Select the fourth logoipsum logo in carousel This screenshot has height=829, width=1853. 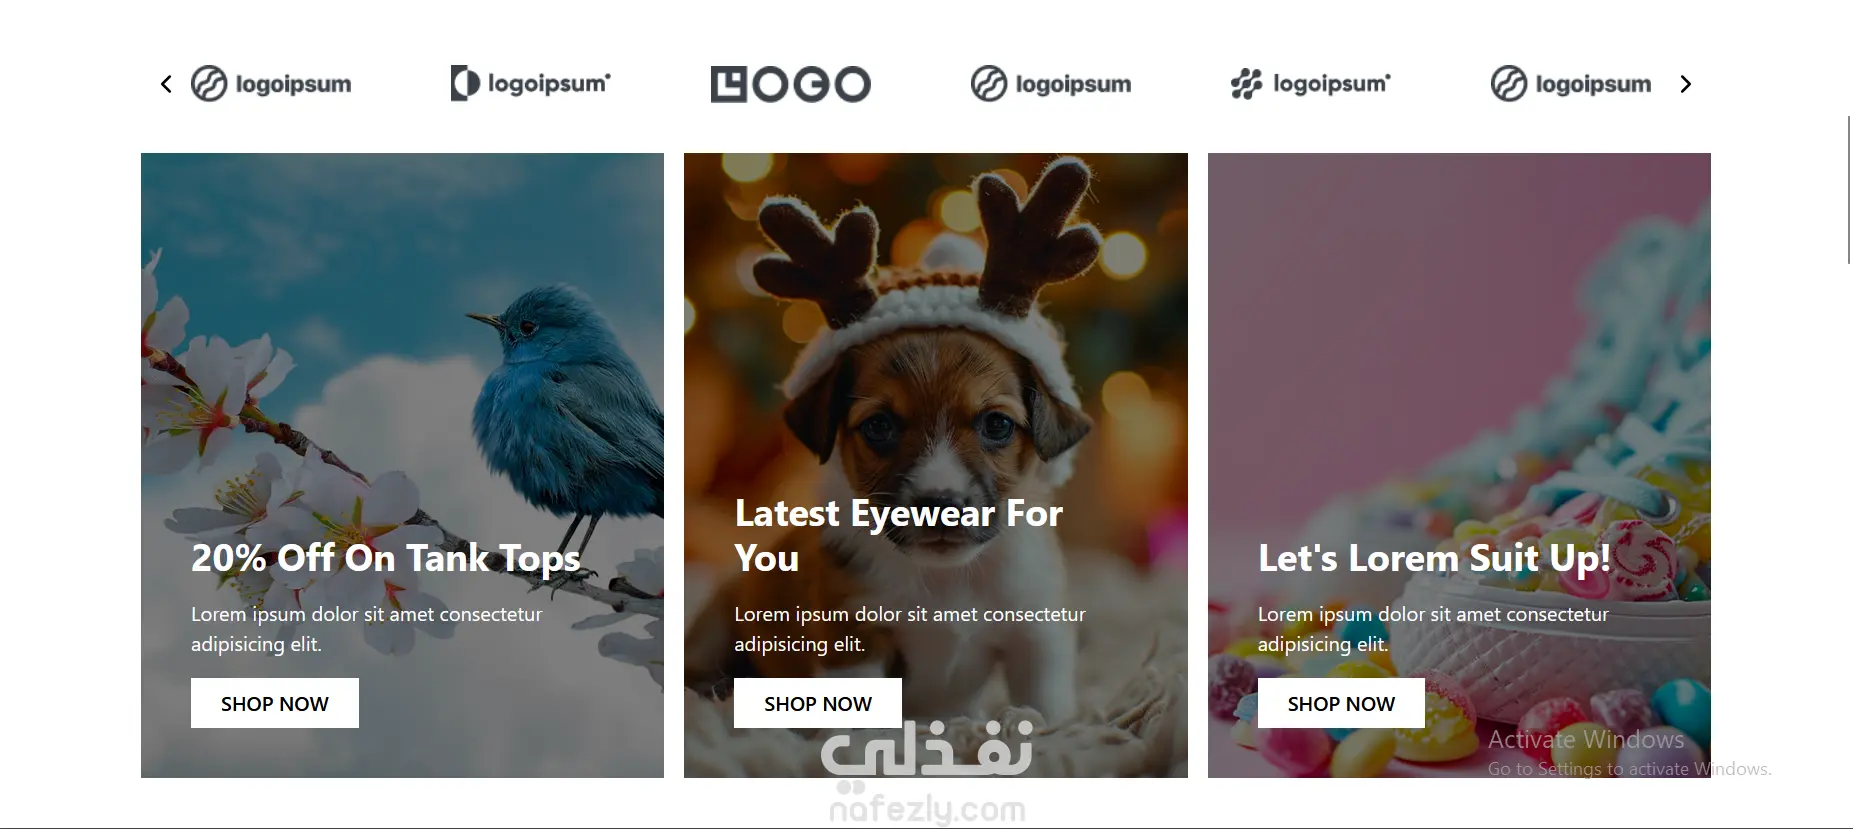pyautogui.click(x=1051, y=84)
